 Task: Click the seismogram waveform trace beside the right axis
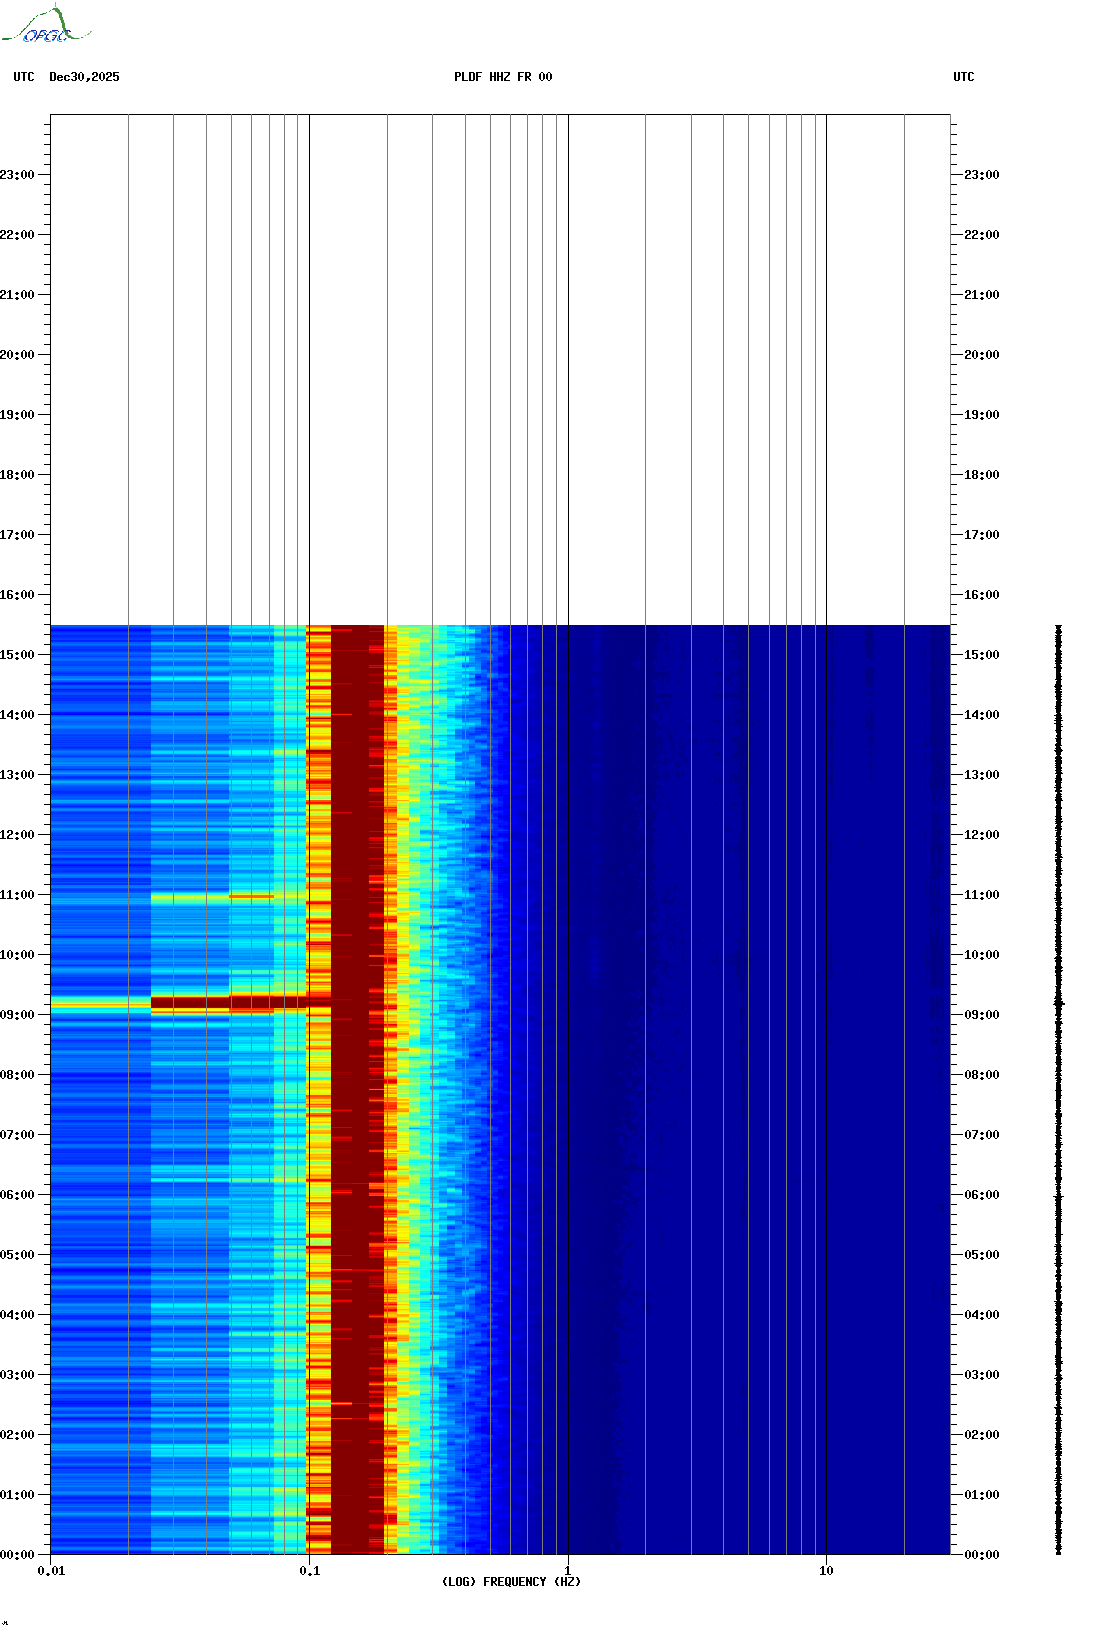point(1059,1089)
